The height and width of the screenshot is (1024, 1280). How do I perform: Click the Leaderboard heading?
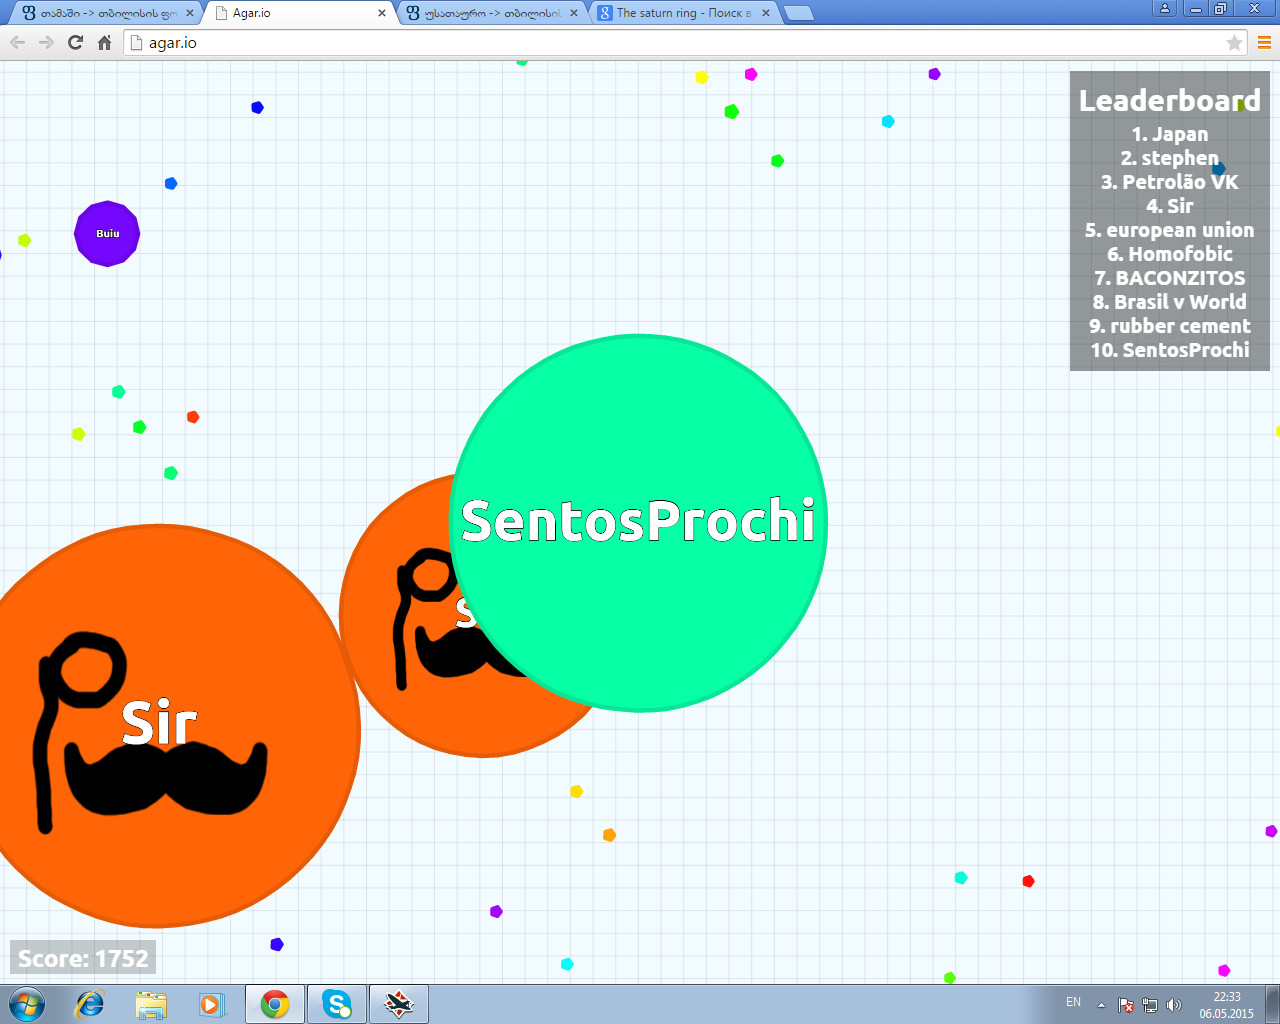tap(1170, 100)
